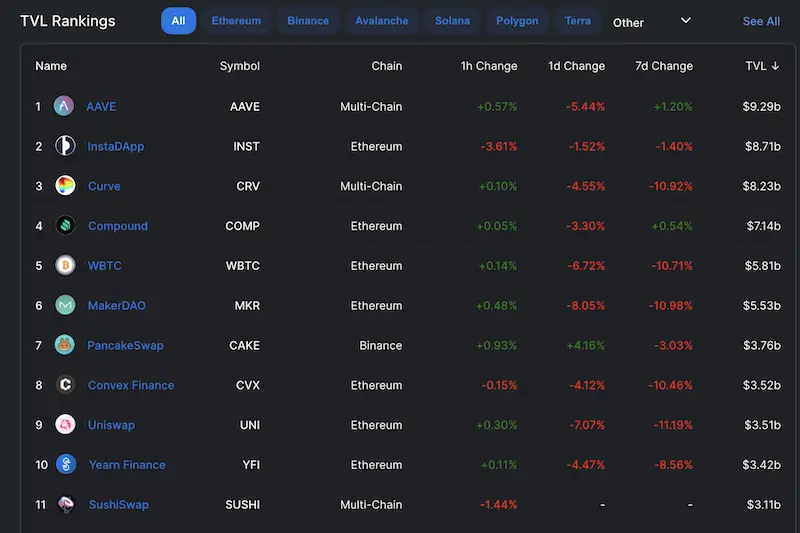Click the Compound logo icon

coord(65,225)
